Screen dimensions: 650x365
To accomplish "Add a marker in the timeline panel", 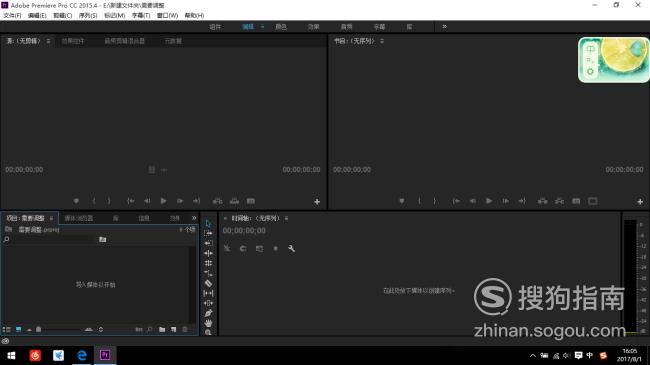I will (275, 248).
